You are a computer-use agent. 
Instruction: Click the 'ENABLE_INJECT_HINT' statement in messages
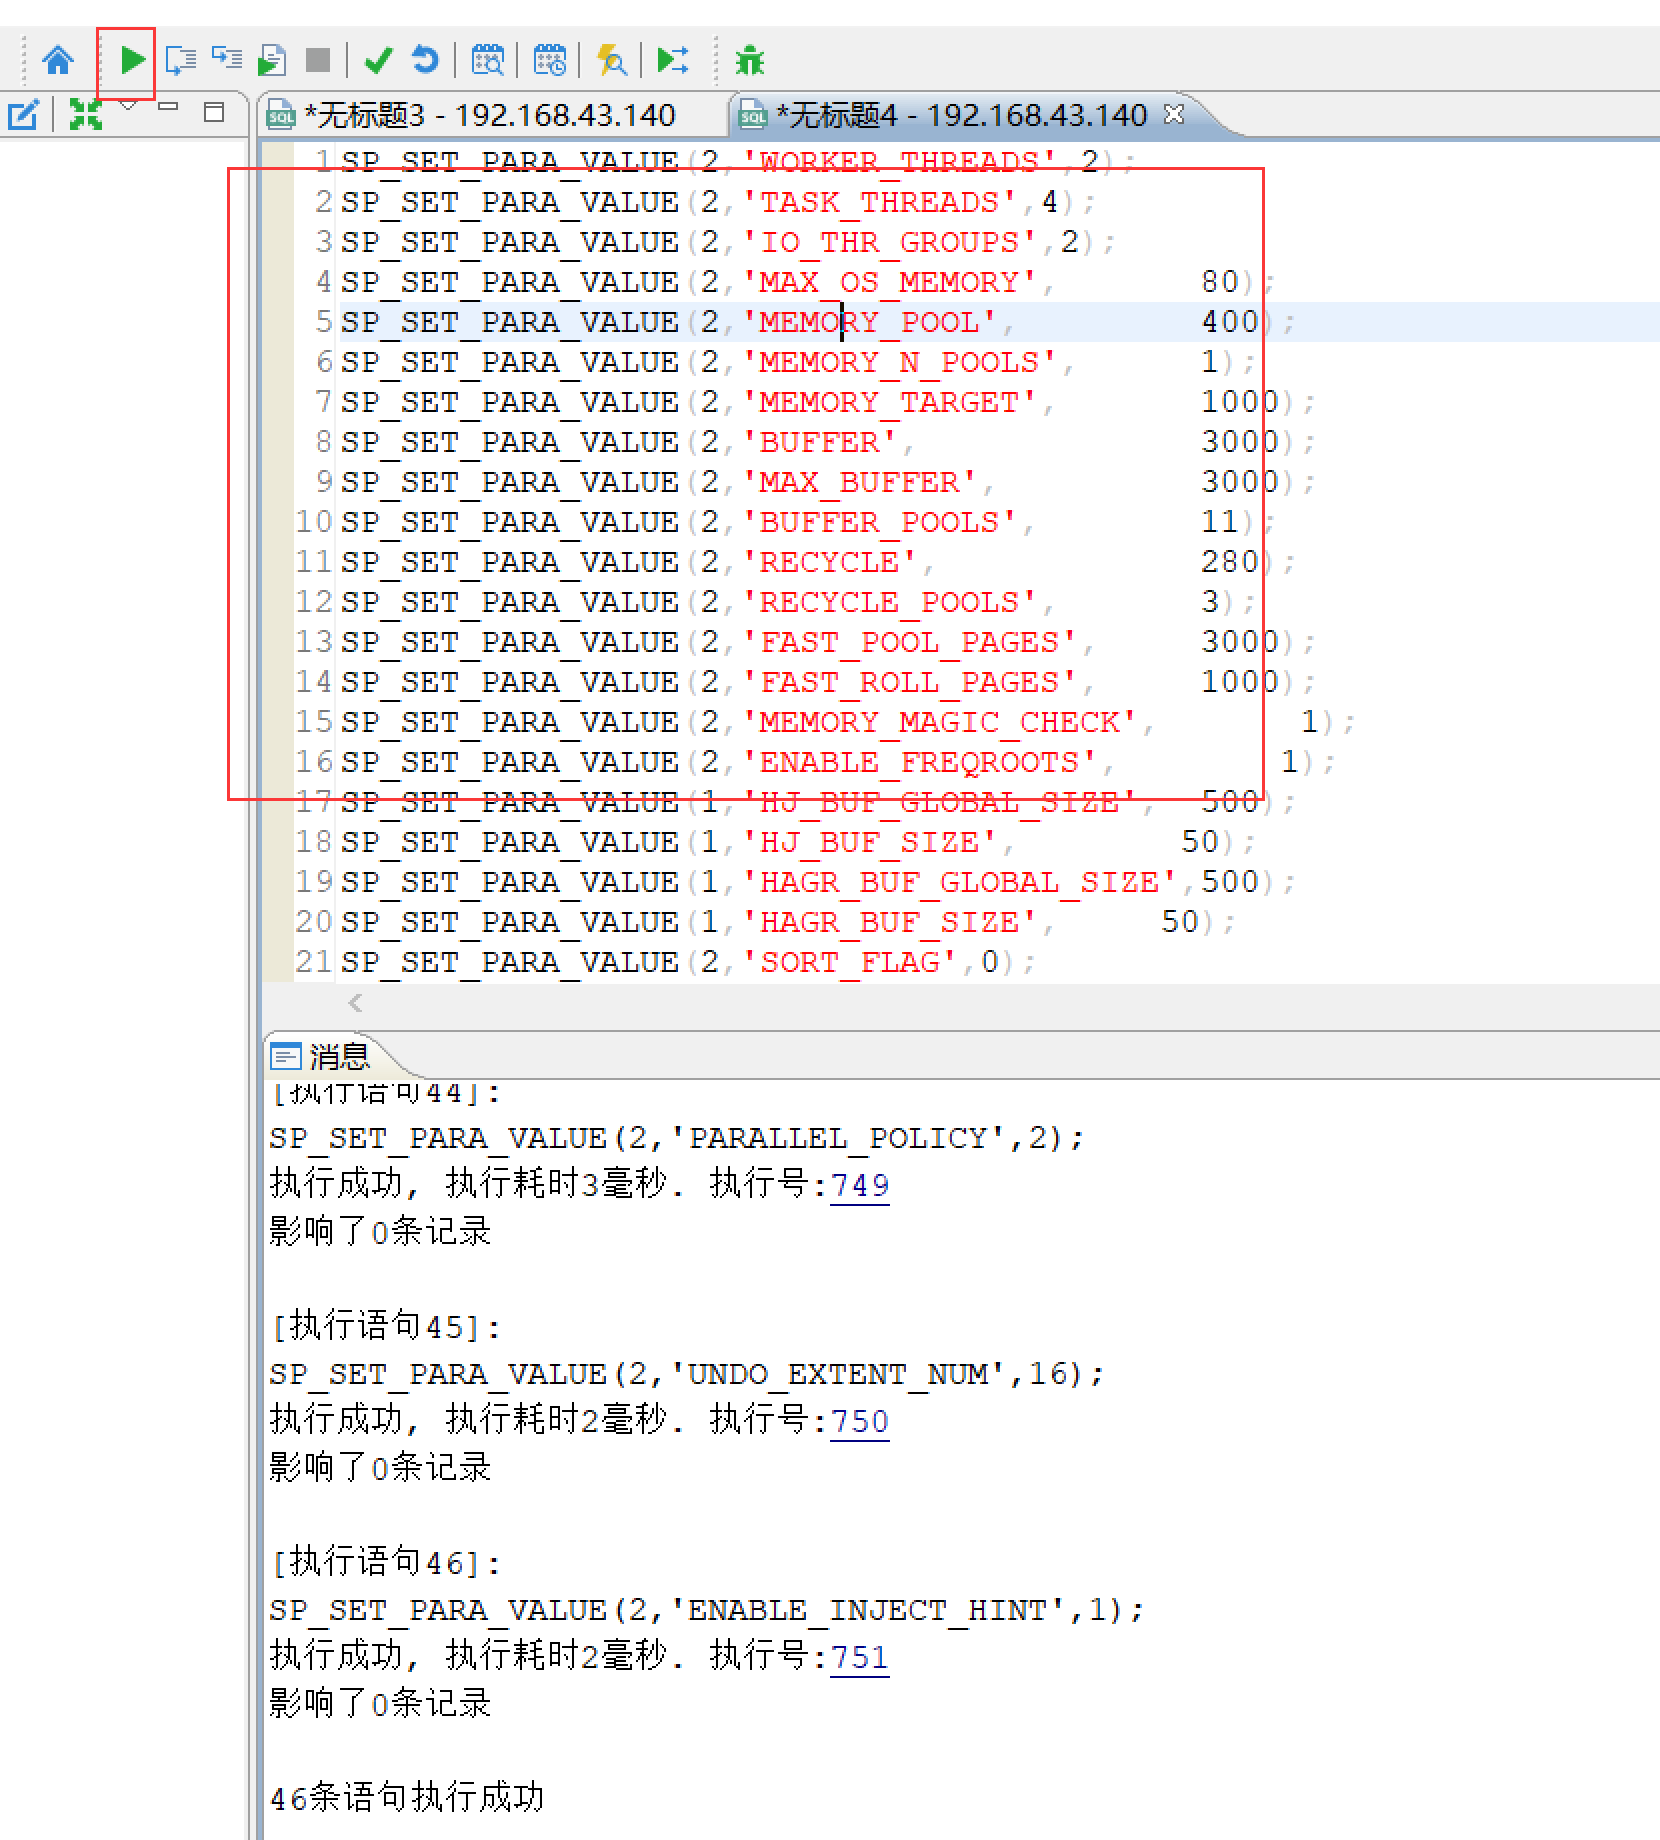click(707, 1610)
